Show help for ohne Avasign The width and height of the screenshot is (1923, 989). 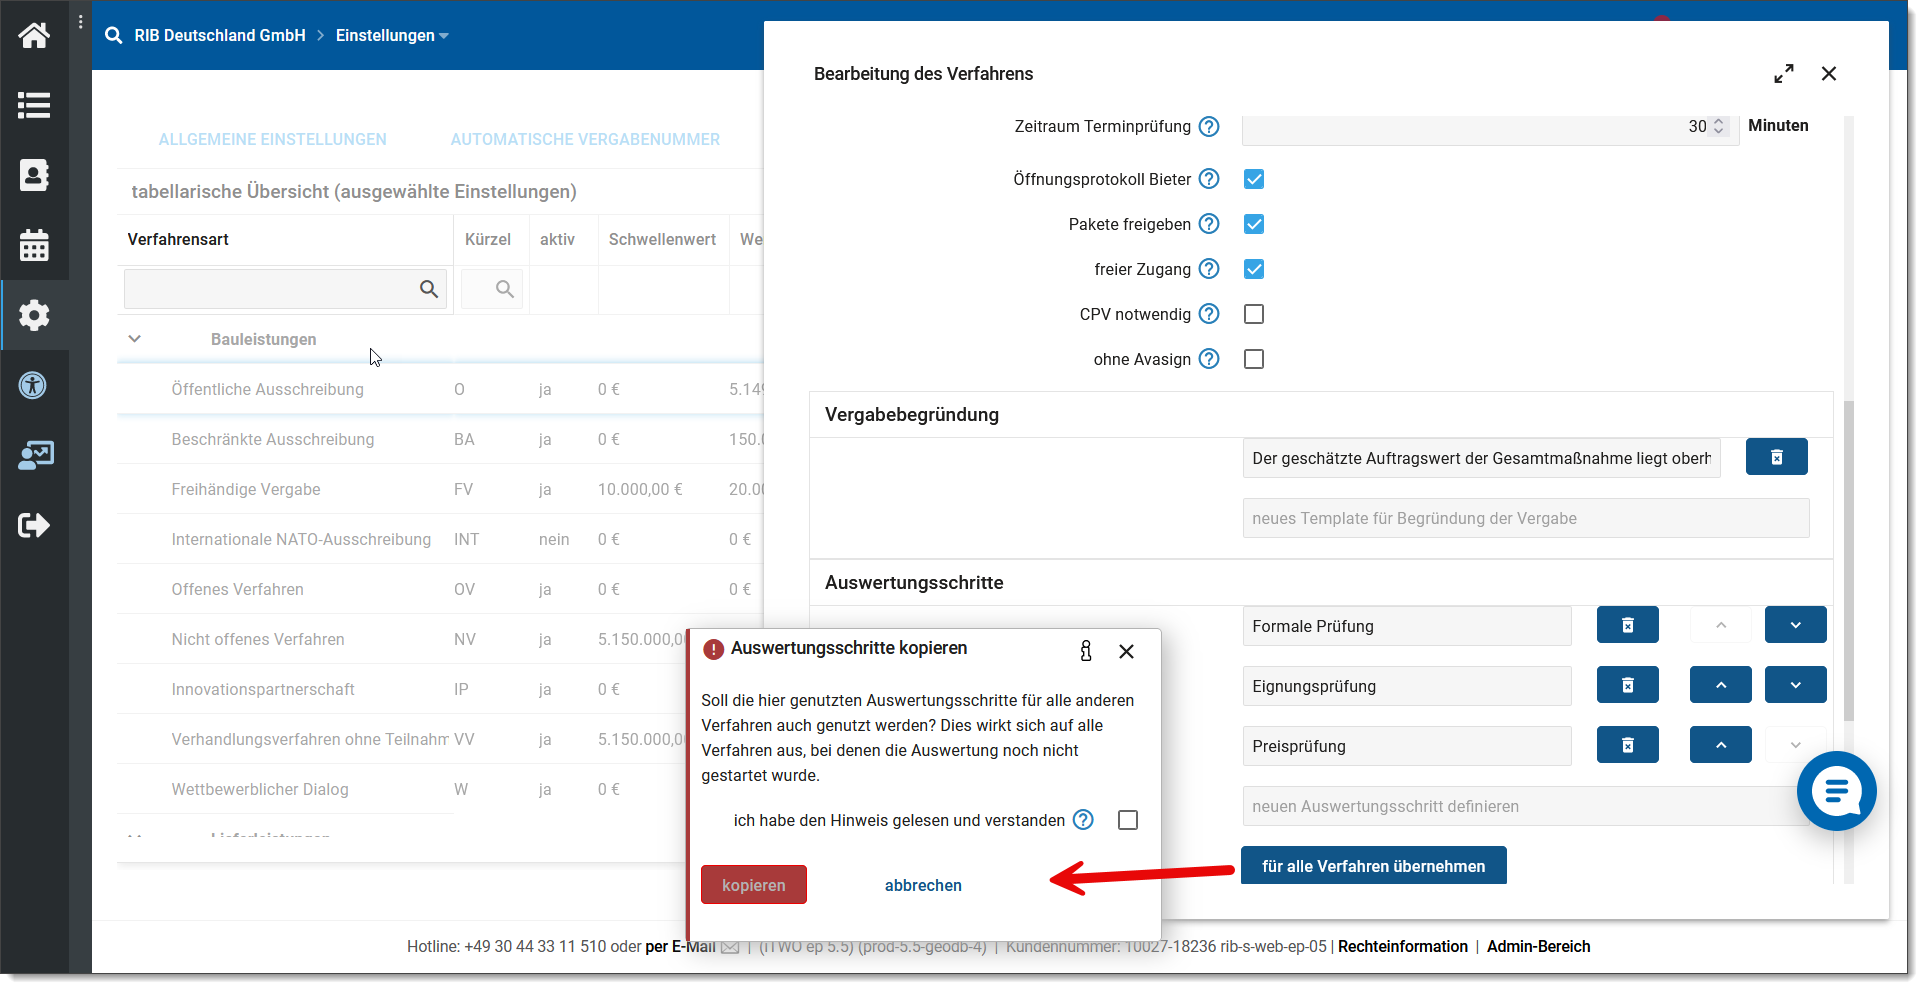click(1209, 359)
